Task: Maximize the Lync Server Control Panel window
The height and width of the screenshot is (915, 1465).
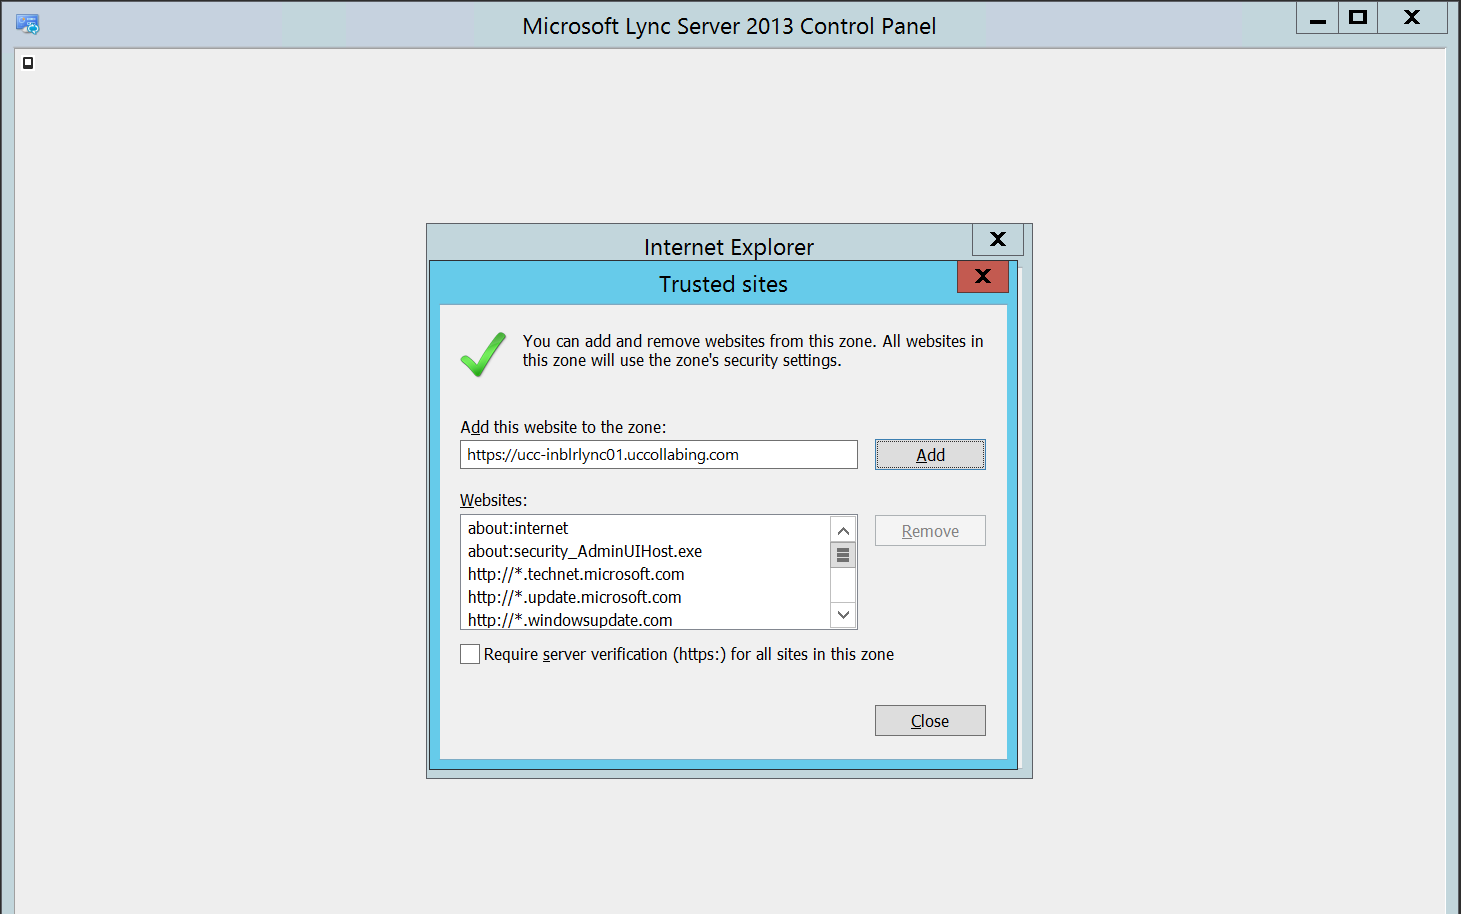Action: [x=1358, y=18]
